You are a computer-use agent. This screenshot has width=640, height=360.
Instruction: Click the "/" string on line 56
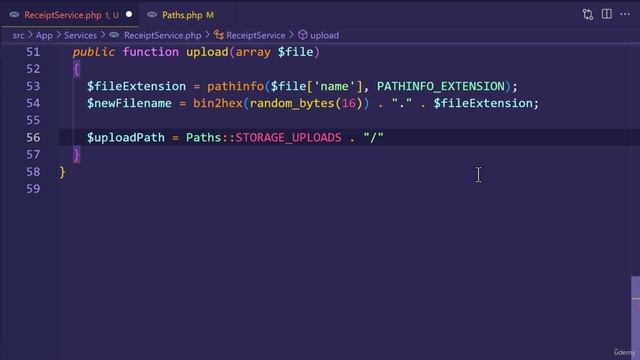point(373,137)
